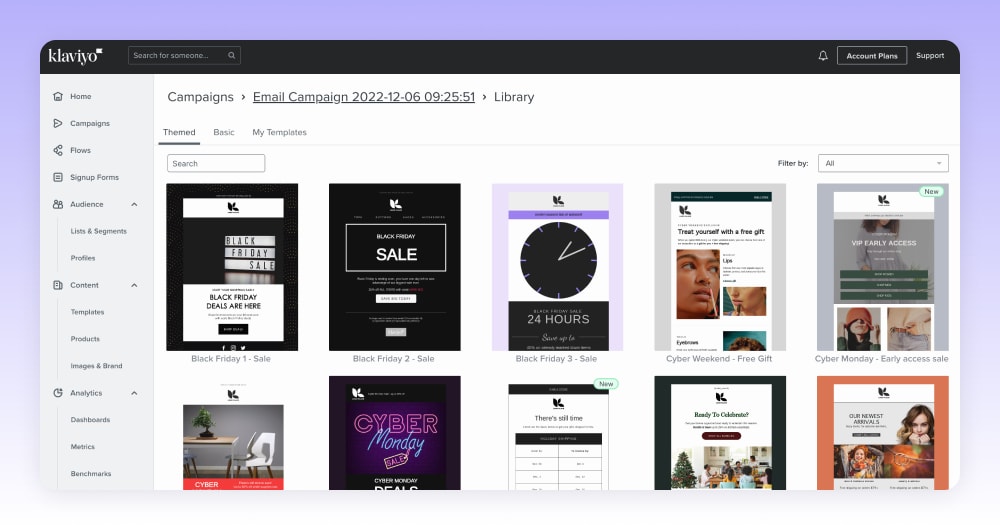Switch to the Basic tab
This screenshot has width=1000, height=530.
(x=224, y=132)
